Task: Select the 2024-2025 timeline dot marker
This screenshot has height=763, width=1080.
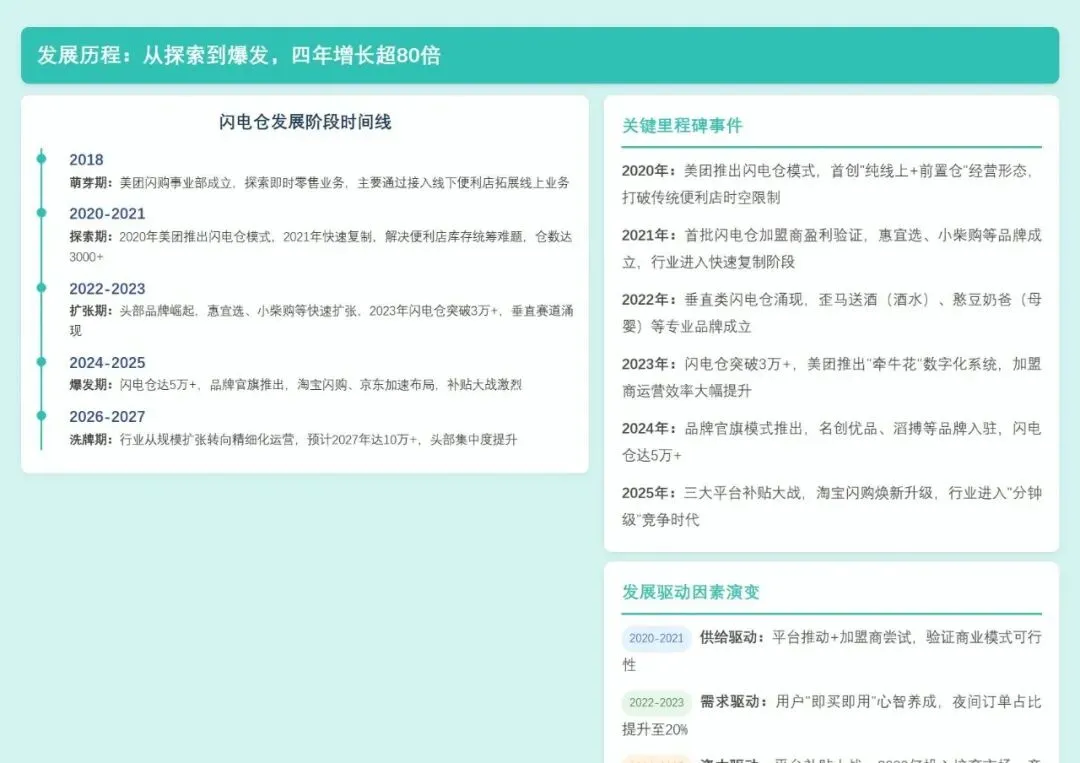Action: [x=41, y=362]
